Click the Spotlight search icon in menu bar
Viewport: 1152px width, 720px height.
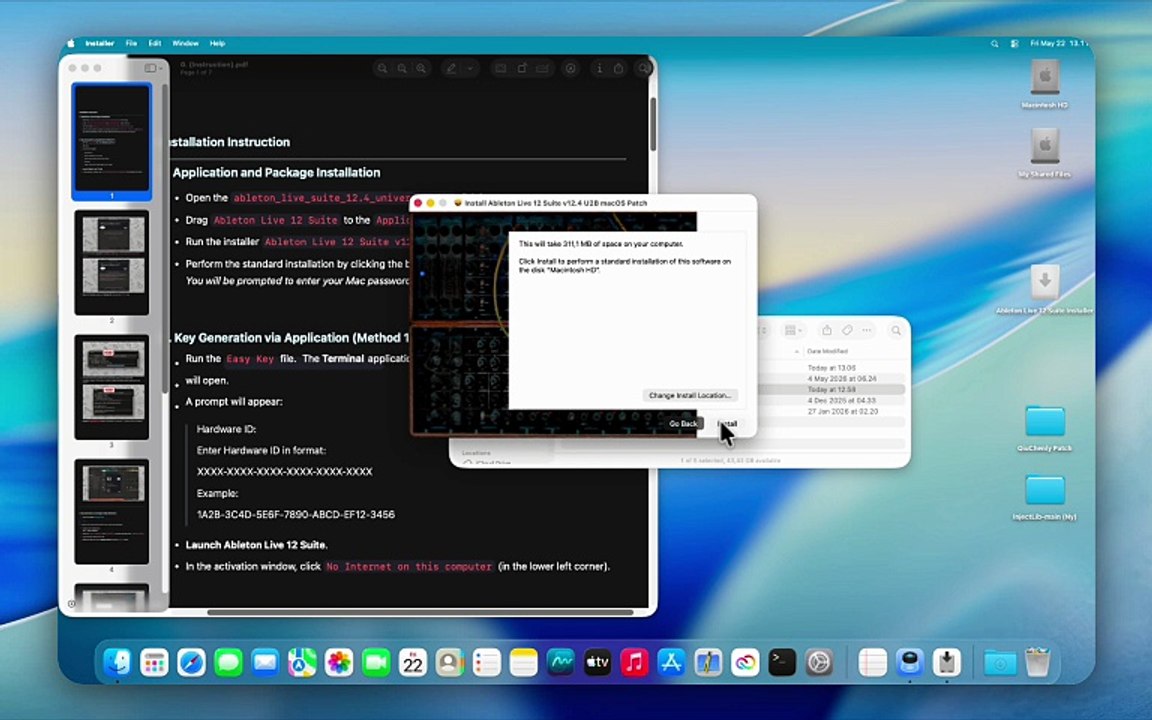(x=994, y=43)
